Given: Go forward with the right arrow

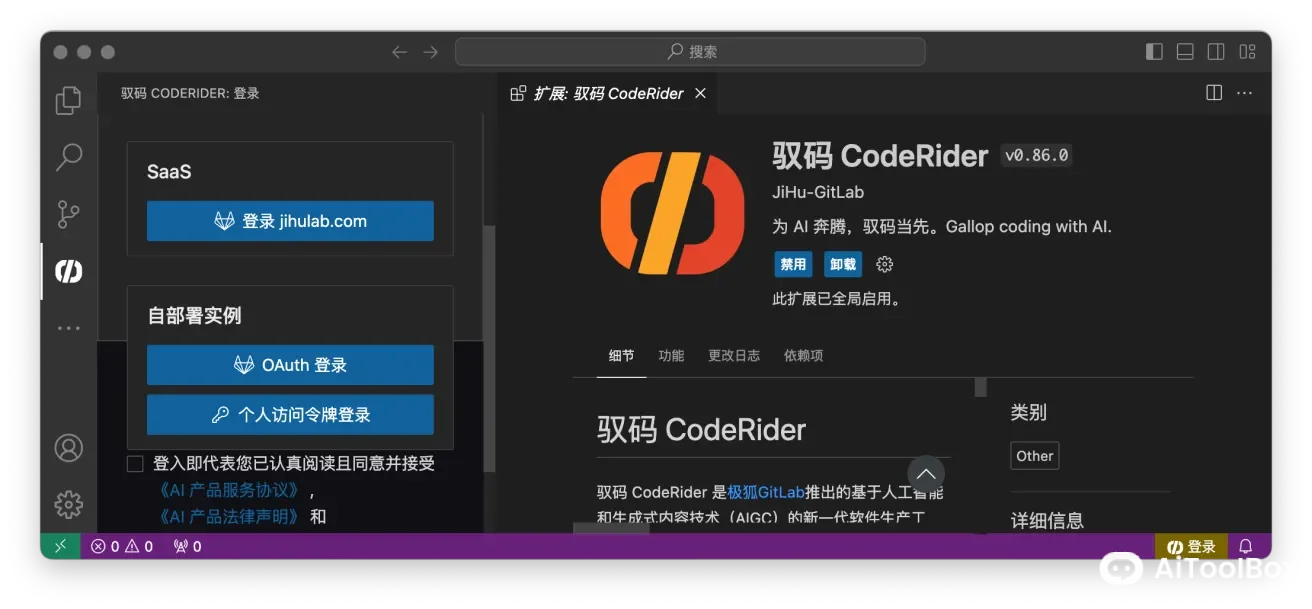Looking at the screenshot, I should [430, 52].
